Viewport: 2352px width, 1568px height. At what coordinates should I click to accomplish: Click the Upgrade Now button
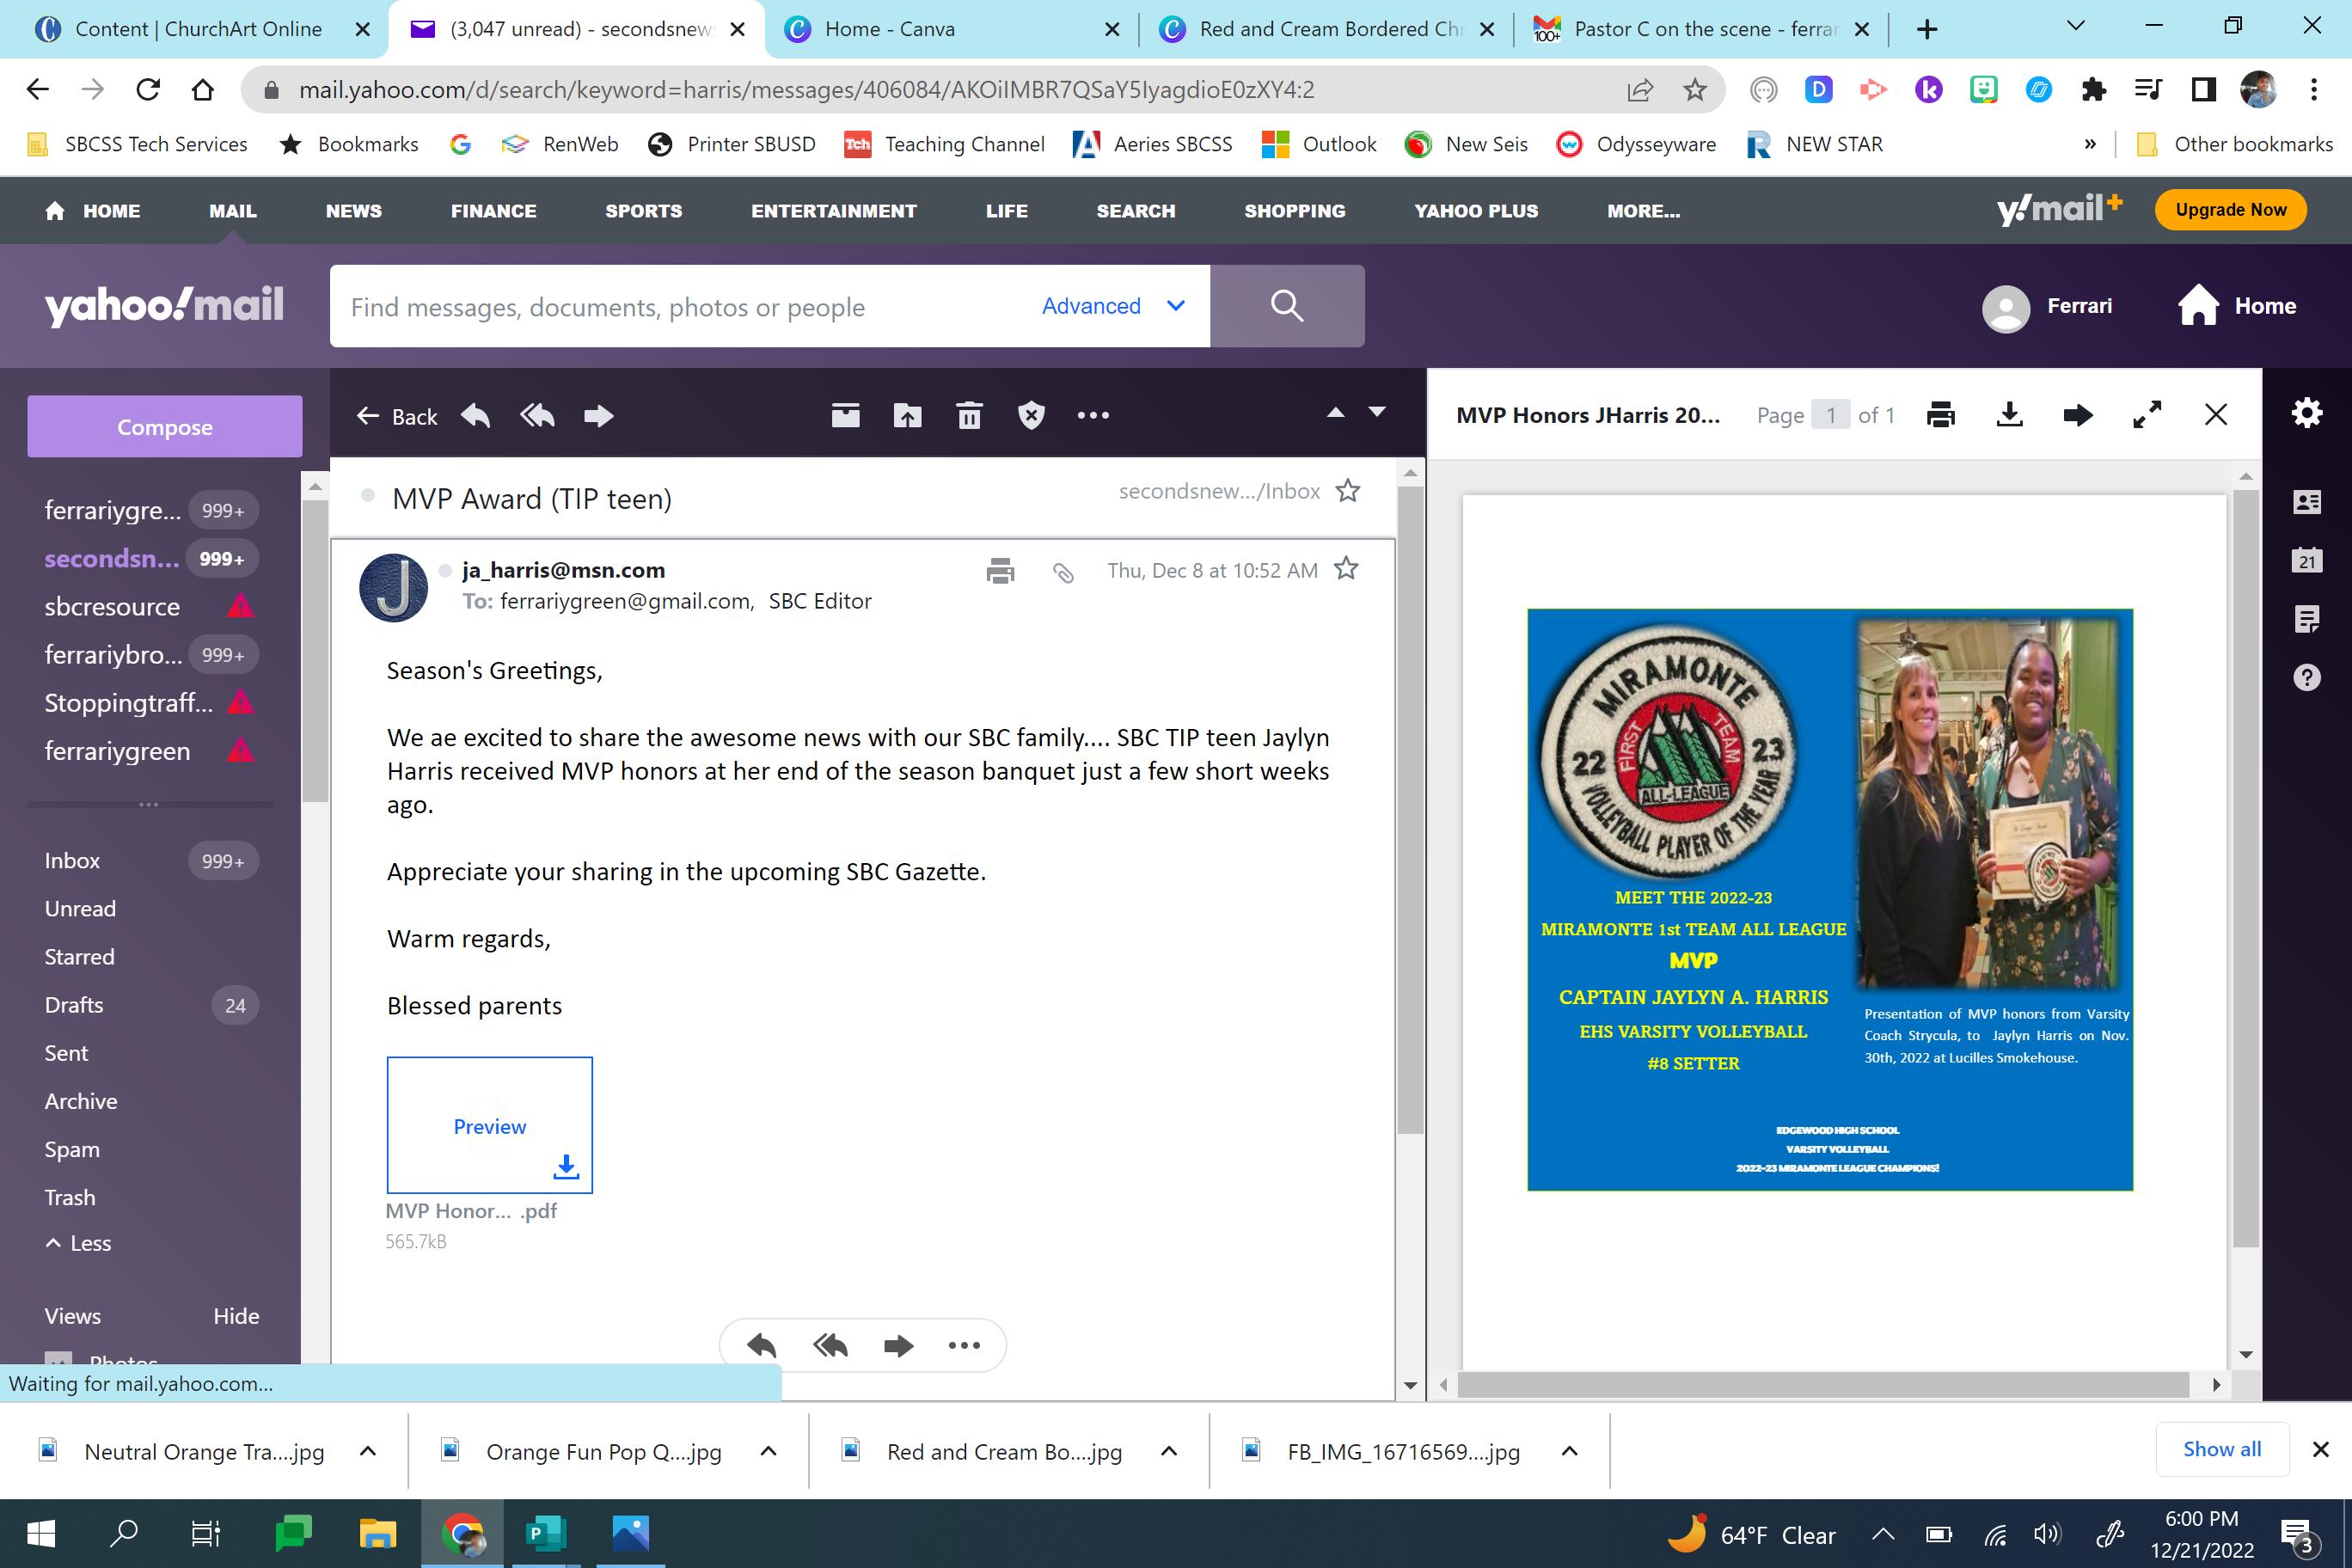[x=2230, y=210]
